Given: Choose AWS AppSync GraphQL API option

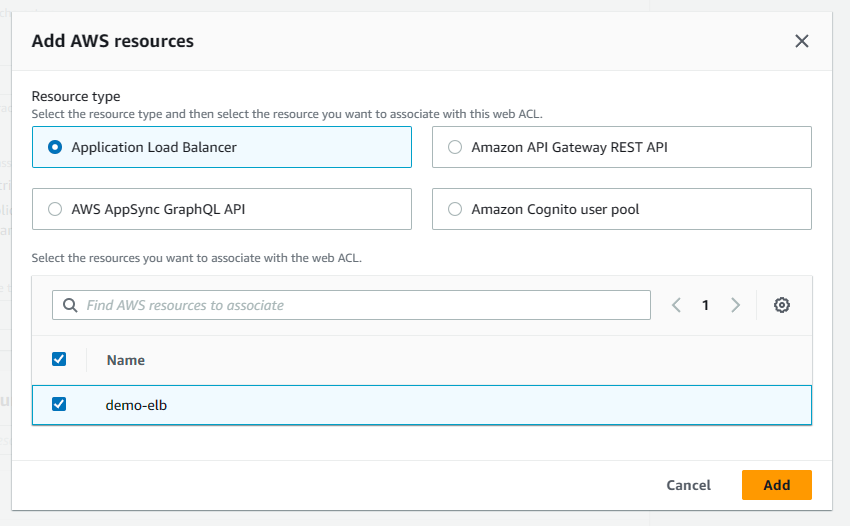Looking at the screenshot, I should (56, 209).
